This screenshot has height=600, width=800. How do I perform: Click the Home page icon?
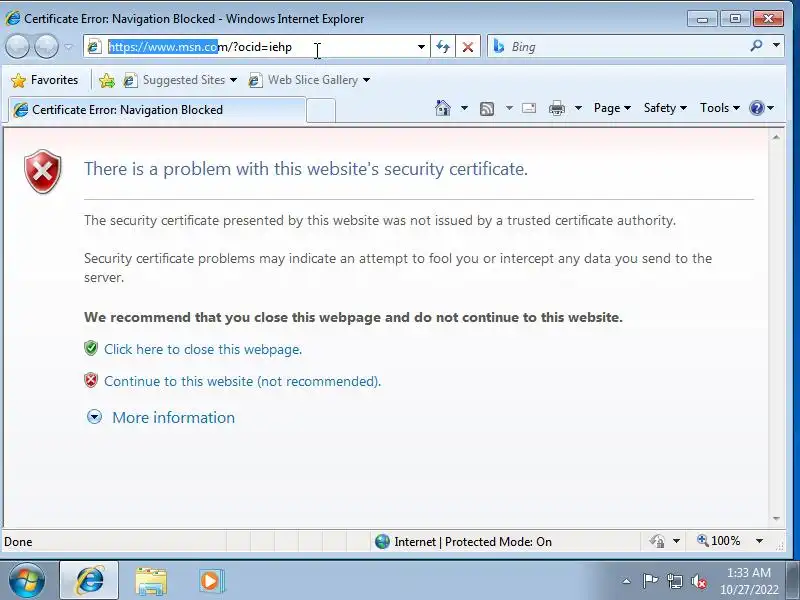pyautogui.click(x=443, y=108)
